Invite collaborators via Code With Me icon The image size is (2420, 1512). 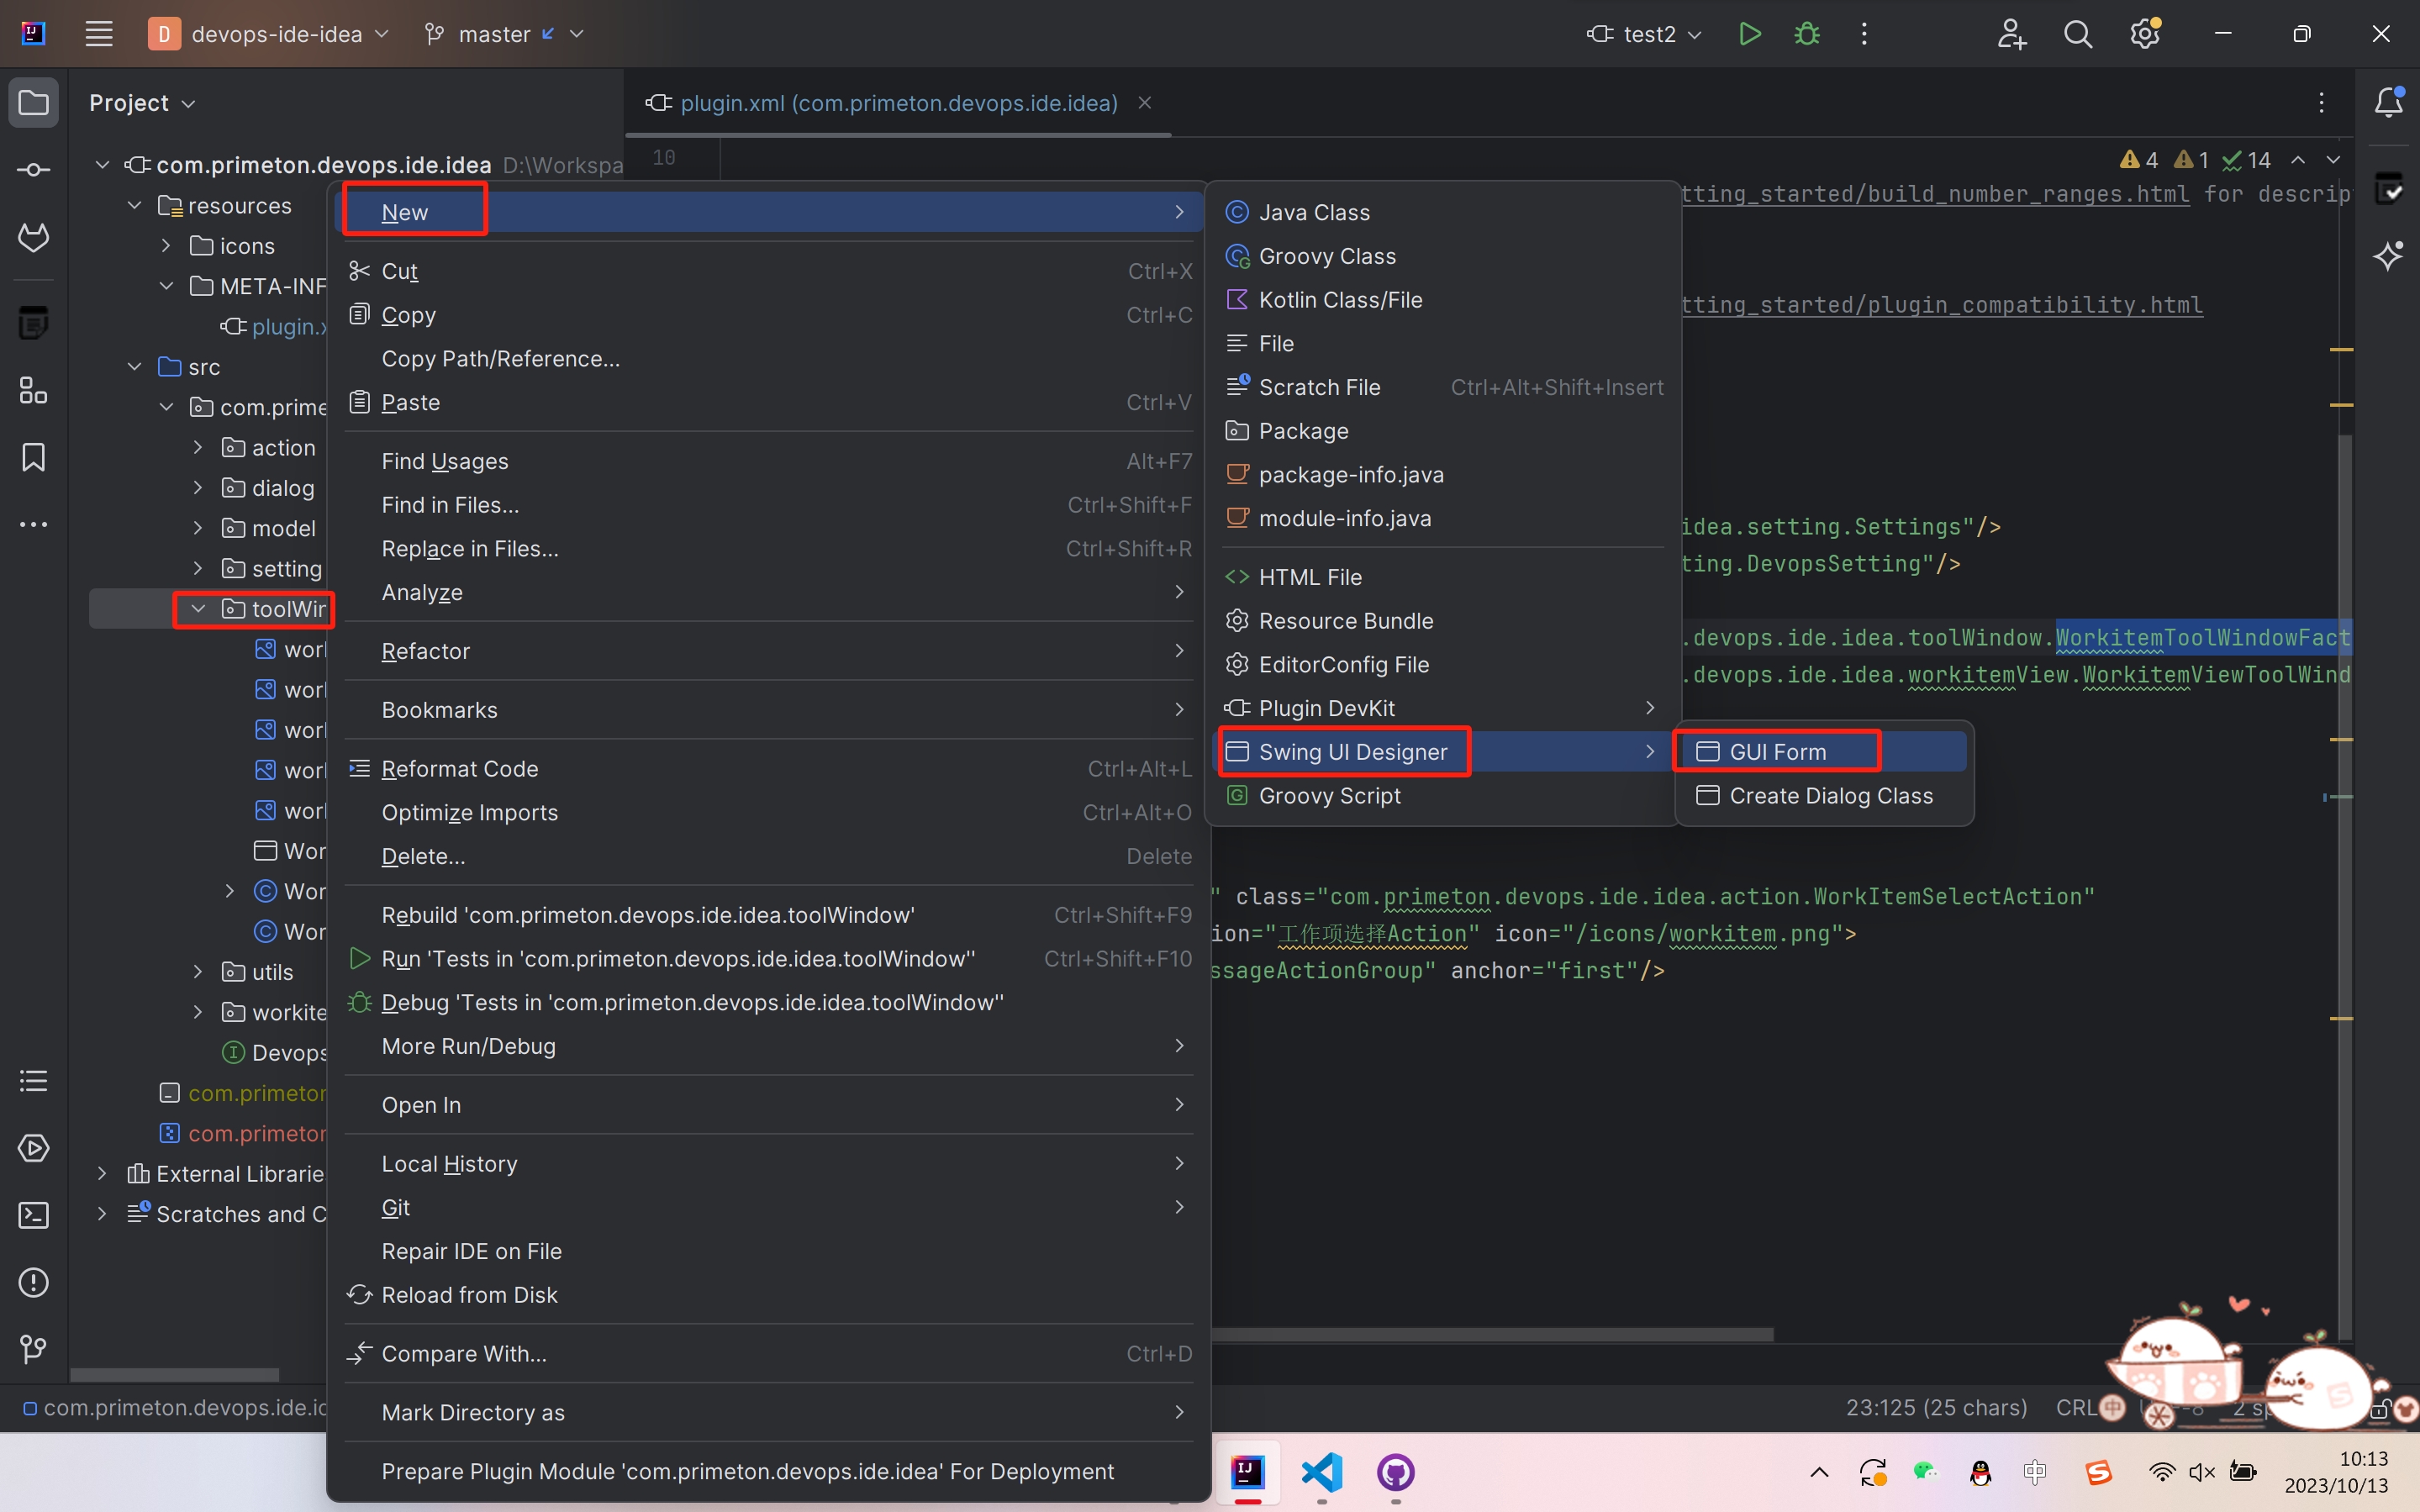click(2012, 33)
